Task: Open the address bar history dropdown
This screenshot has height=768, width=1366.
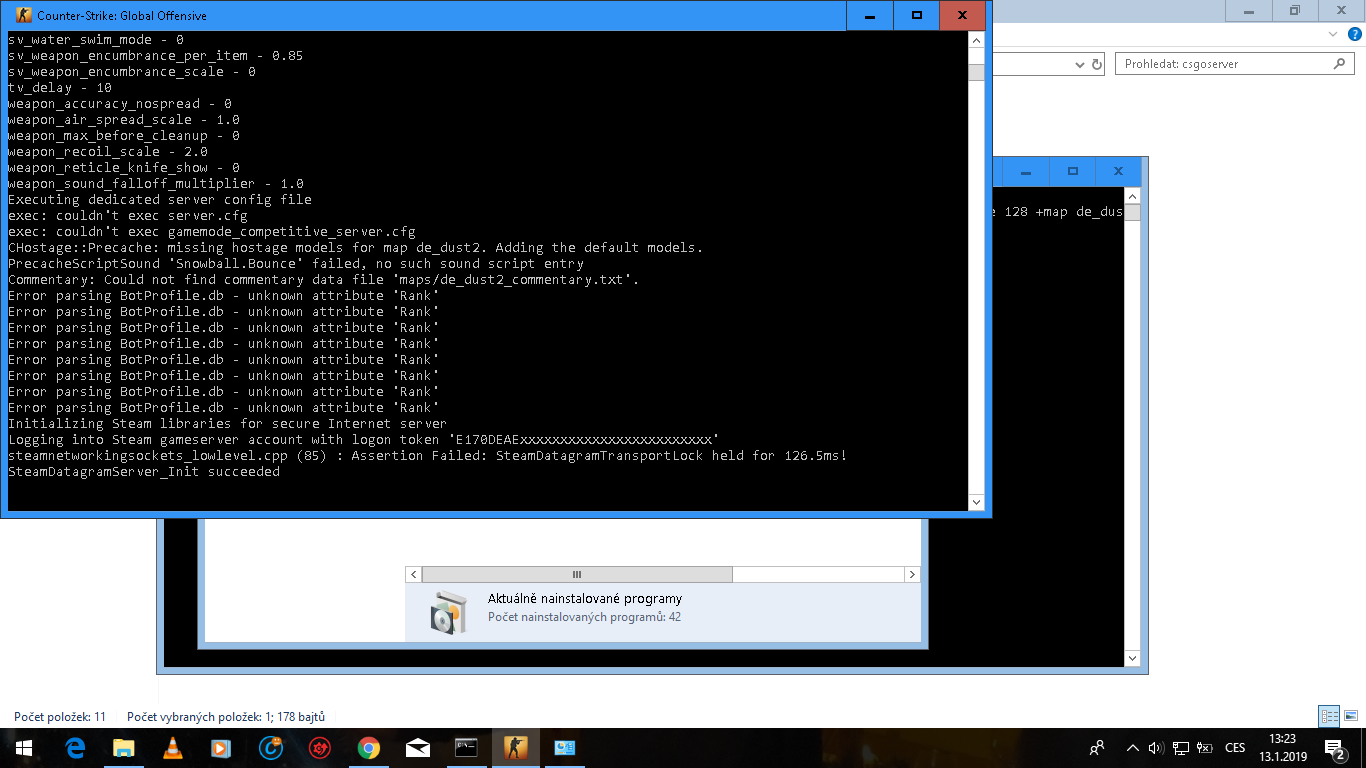Action: [x=1079, y=64]
